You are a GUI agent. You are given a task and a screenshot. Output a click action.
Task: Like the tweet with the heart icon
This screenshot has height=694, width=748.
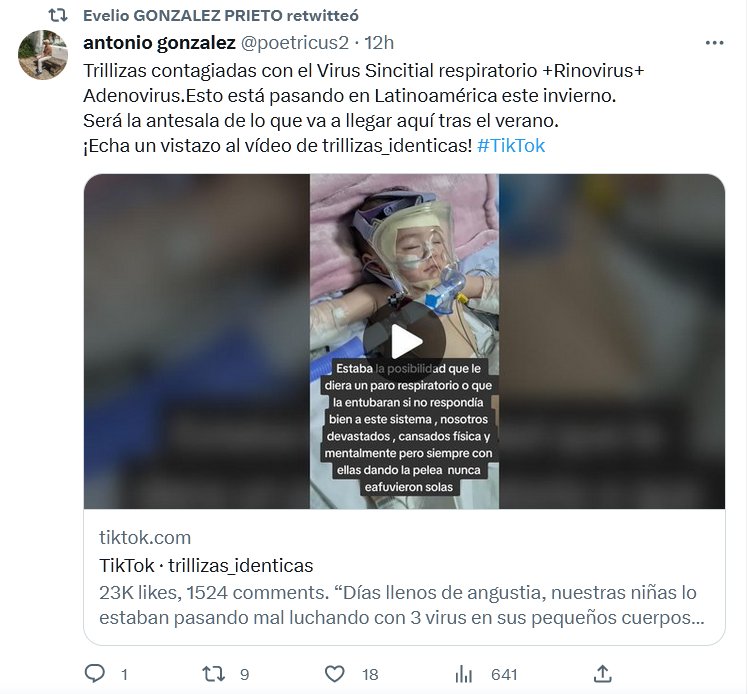click(334, 674)
